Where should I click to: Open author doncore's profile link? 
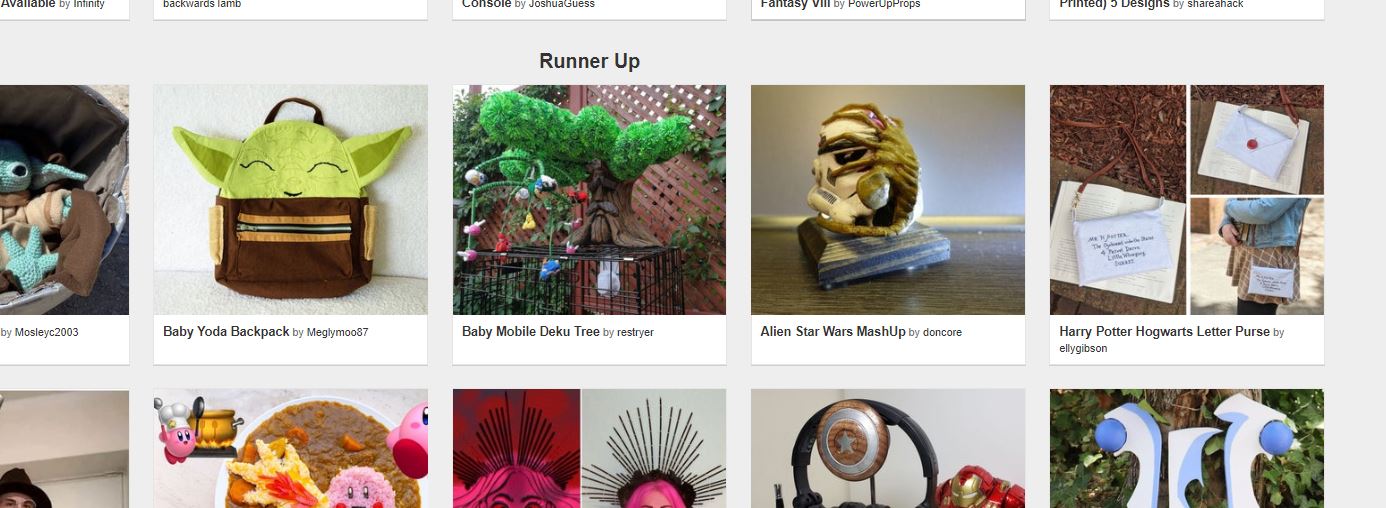(x=942, y=332)
